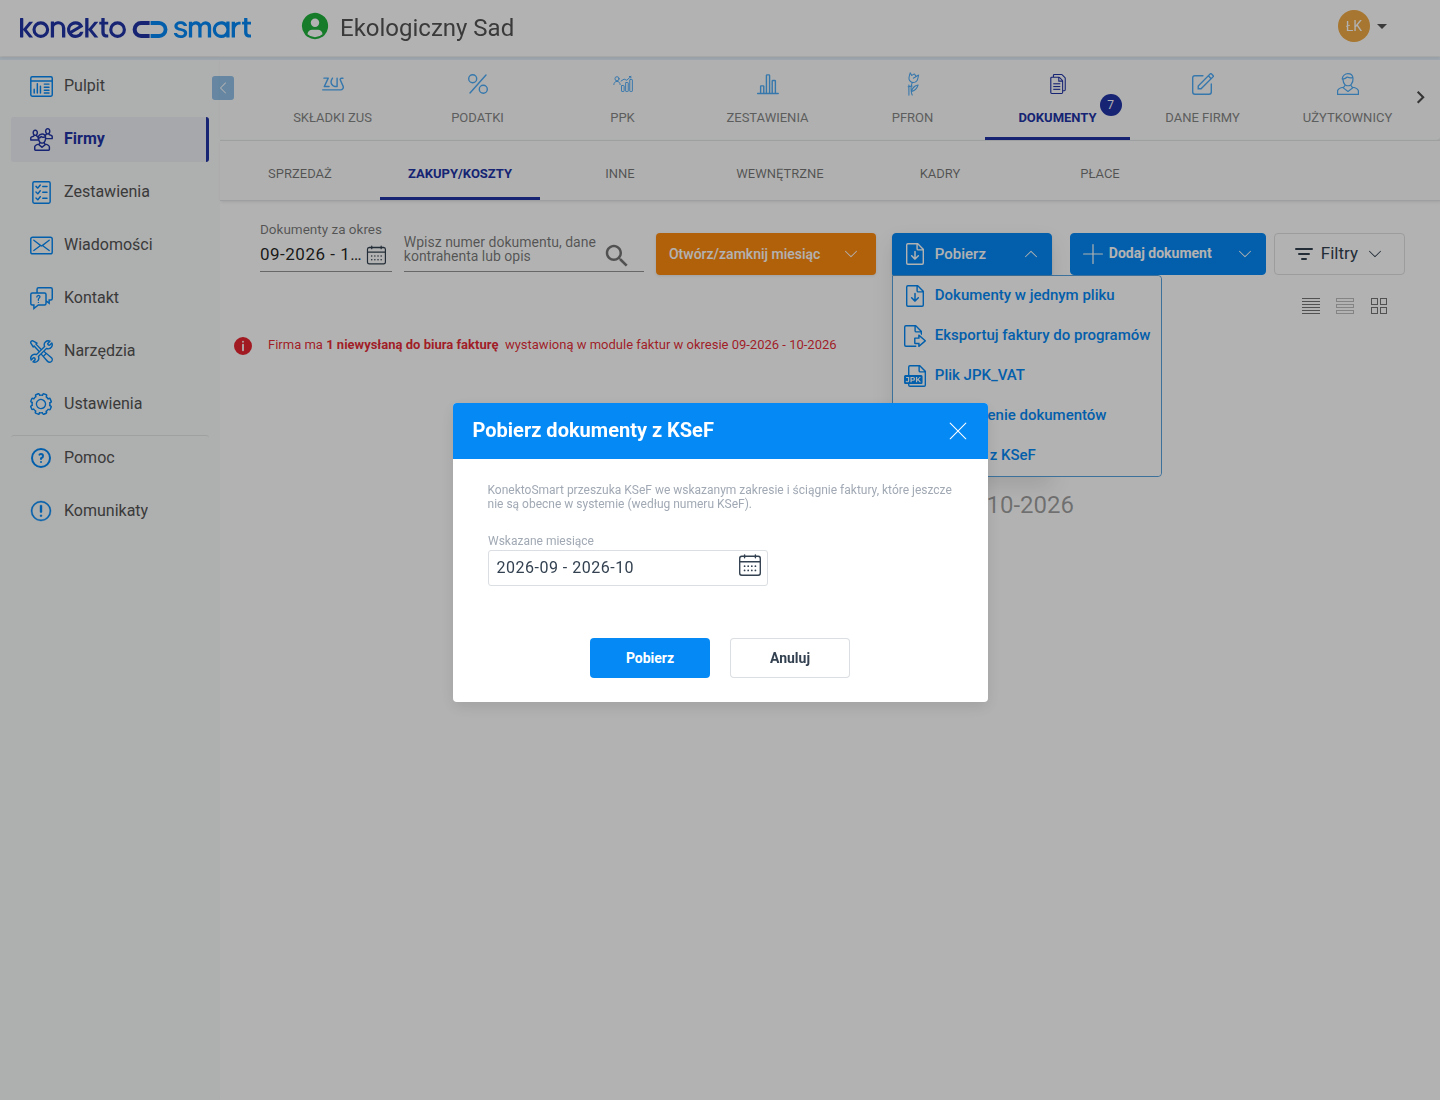Image resolution: width=1440 pixels, height=1100 pixels.
Task: Expand the Filtry panel
Action: point(1339,254)
